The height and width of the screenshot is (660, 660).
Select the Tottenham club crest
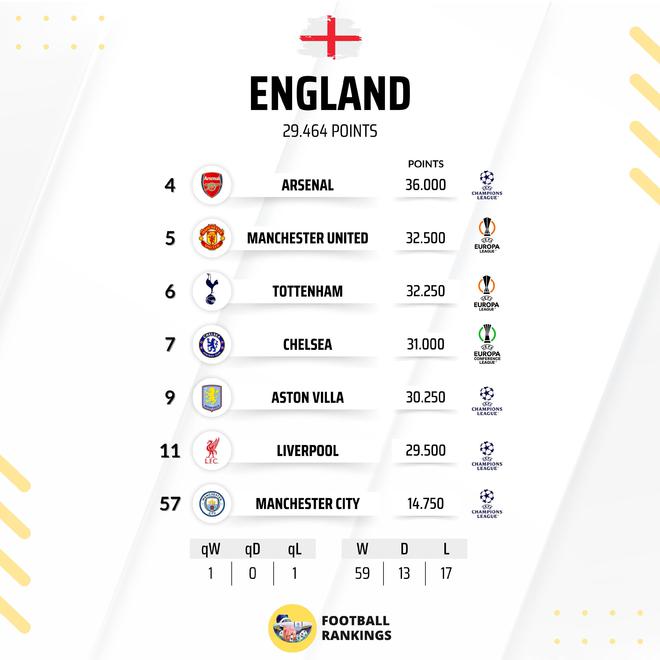point(212,291)
